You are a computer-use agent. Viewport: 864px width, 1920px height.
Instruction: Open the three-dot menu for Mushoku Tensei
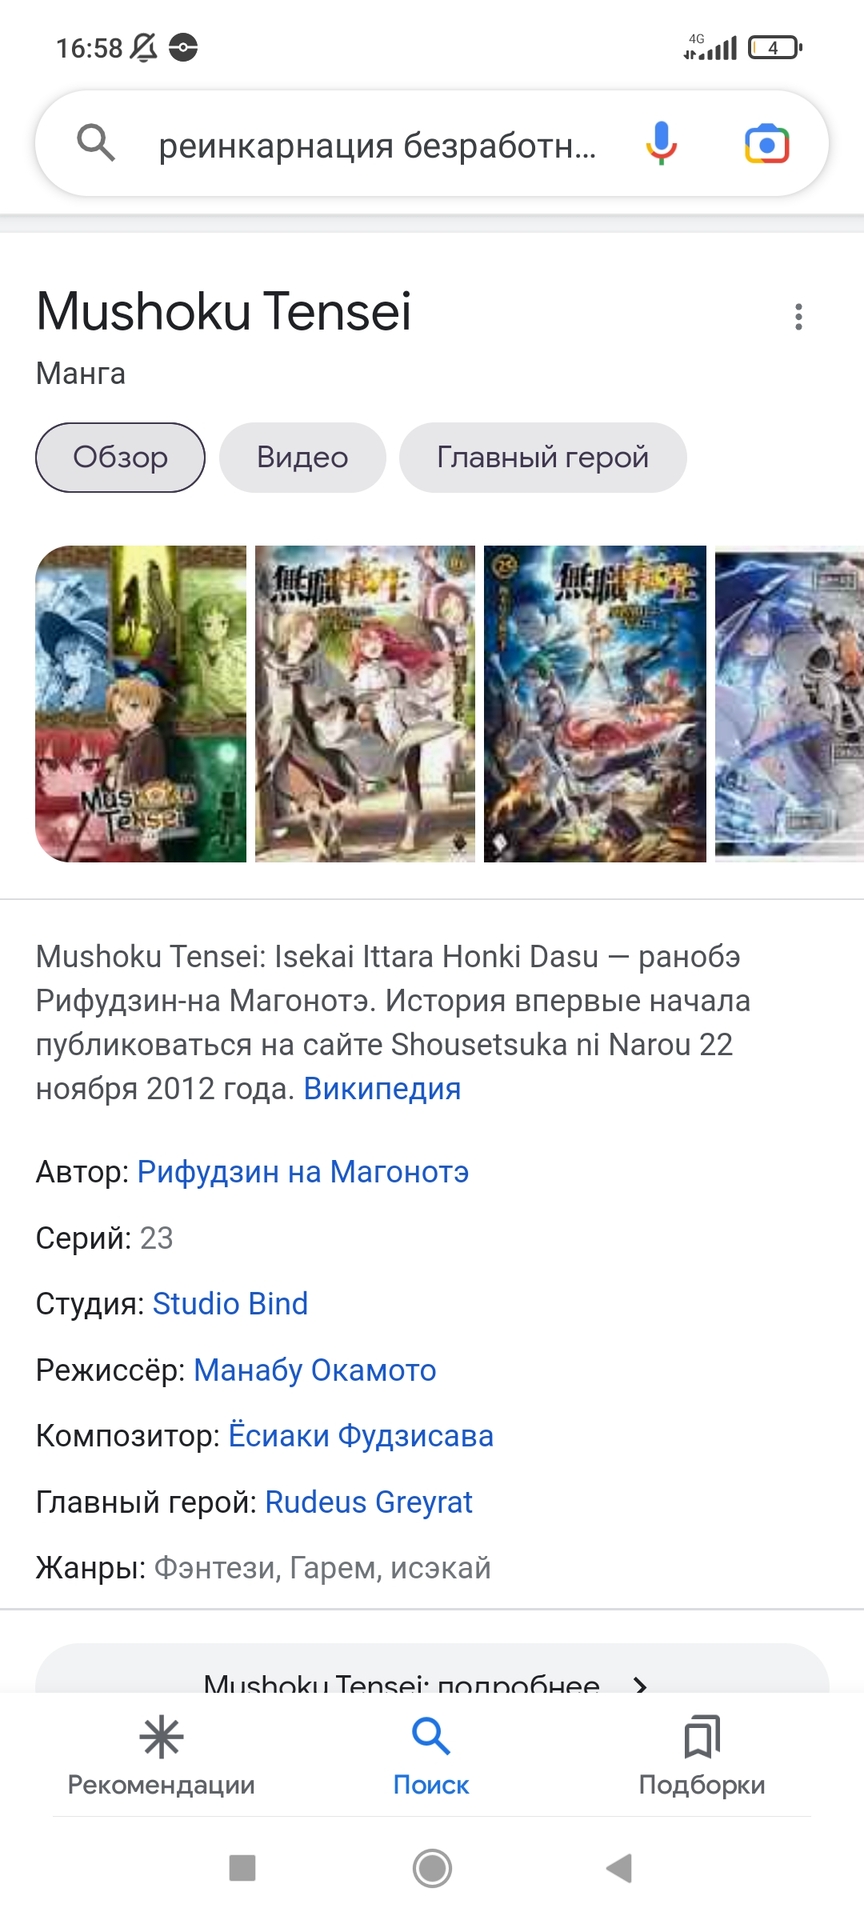pyautogui.click(x=798, y=317)
